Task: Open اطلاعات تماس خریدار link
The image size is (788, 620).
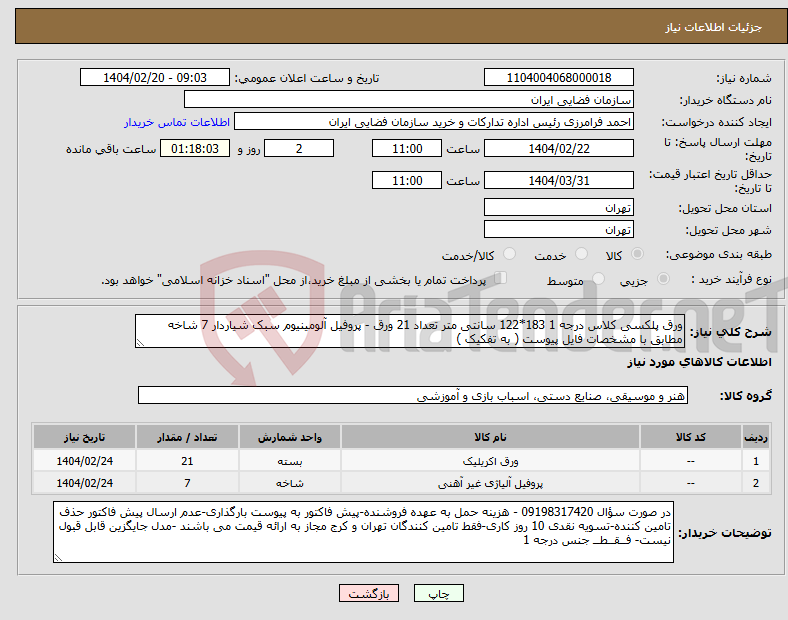Action: click(x=177, y=122)
